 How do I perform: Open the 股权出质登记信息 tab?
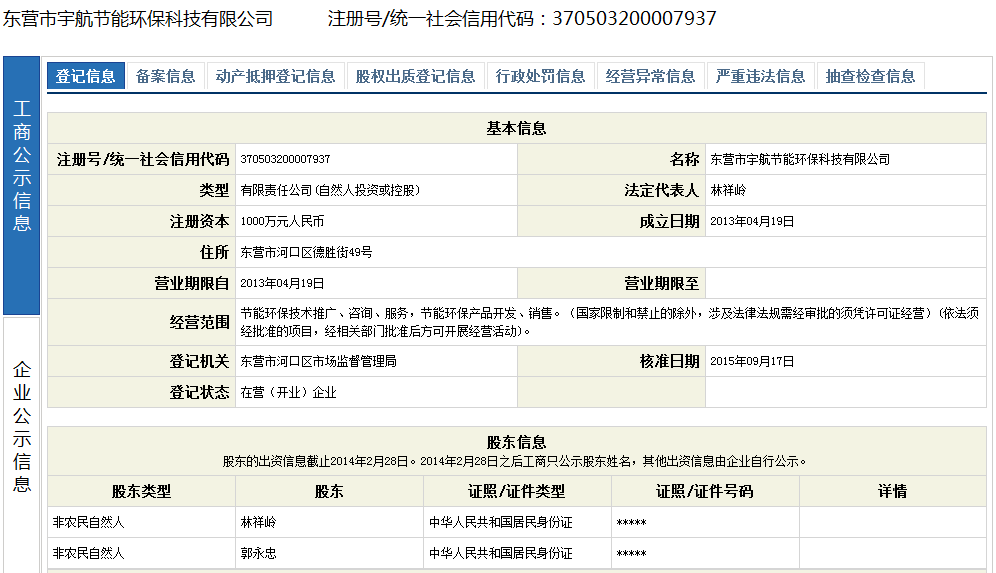(x=416, y=76)
